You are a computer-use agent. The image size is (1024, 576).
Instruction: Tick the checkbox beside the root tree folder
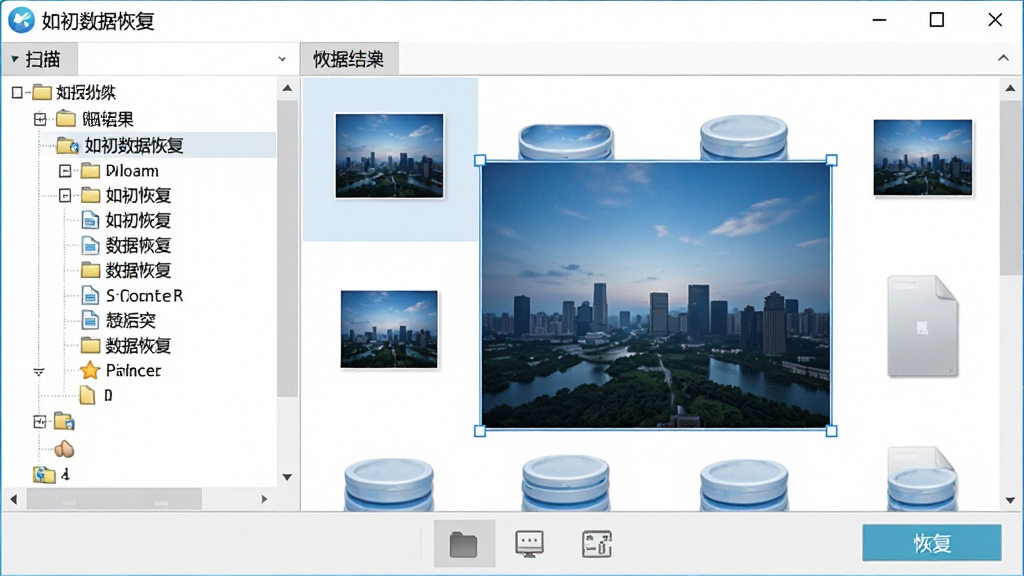pos(17,93)
